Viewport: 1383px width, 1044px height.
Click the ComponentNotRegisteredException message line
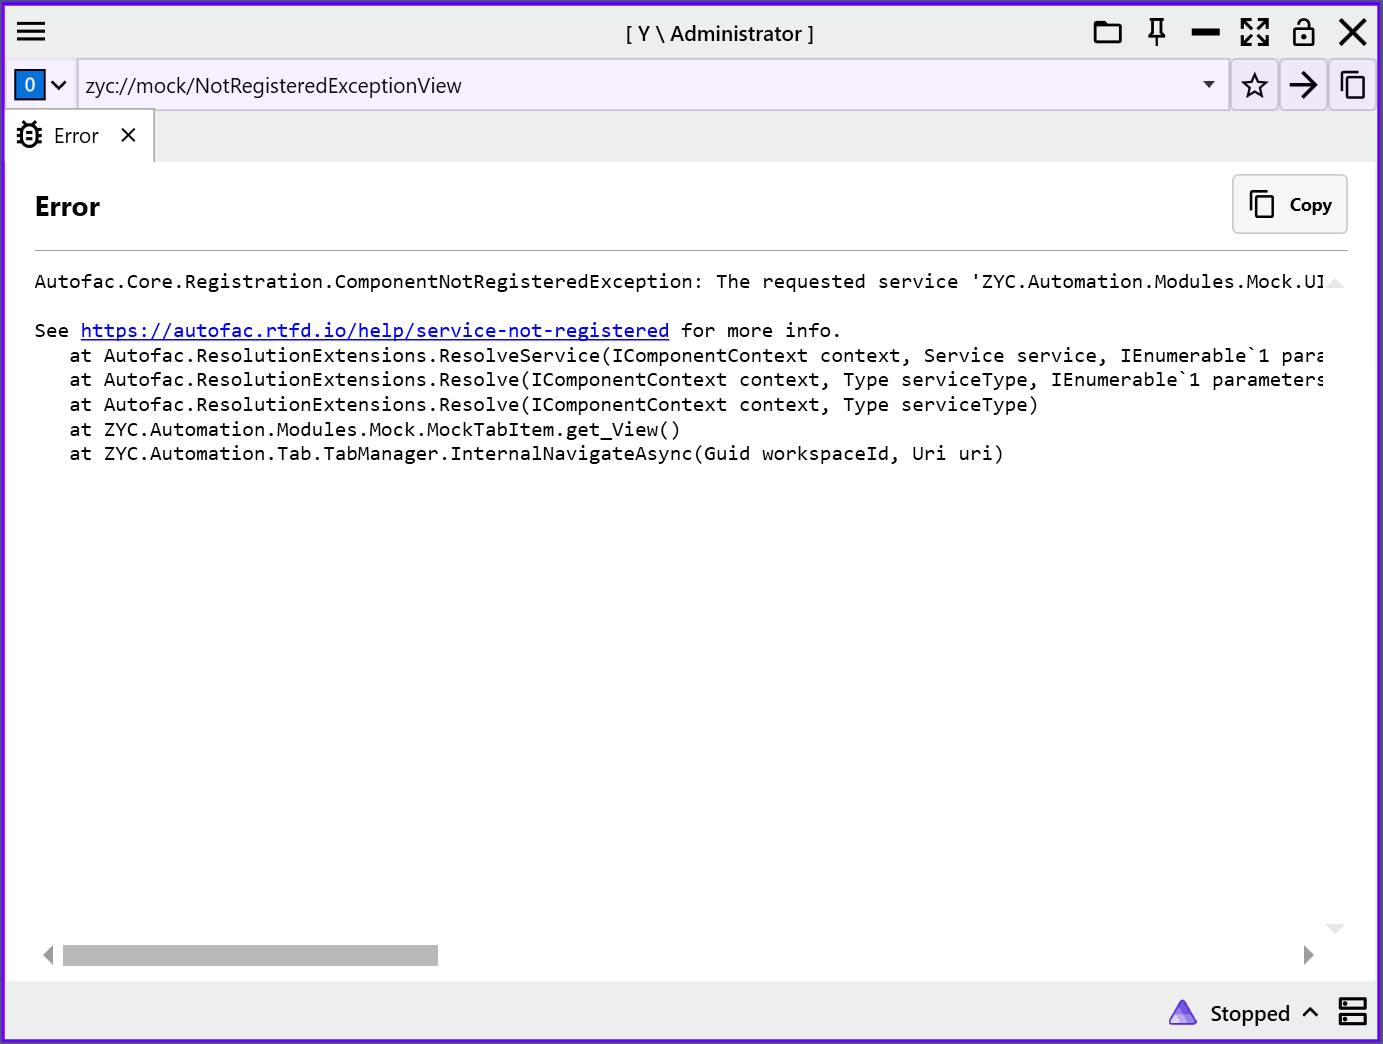point(679,282)
